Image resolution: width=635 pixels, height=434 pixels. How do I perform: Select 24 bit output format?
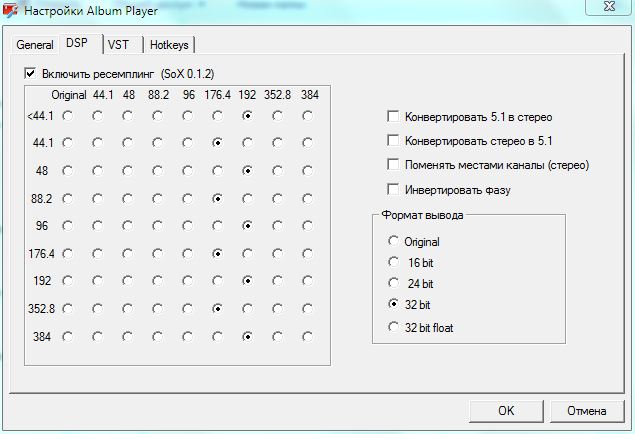[x=393, y=283]
